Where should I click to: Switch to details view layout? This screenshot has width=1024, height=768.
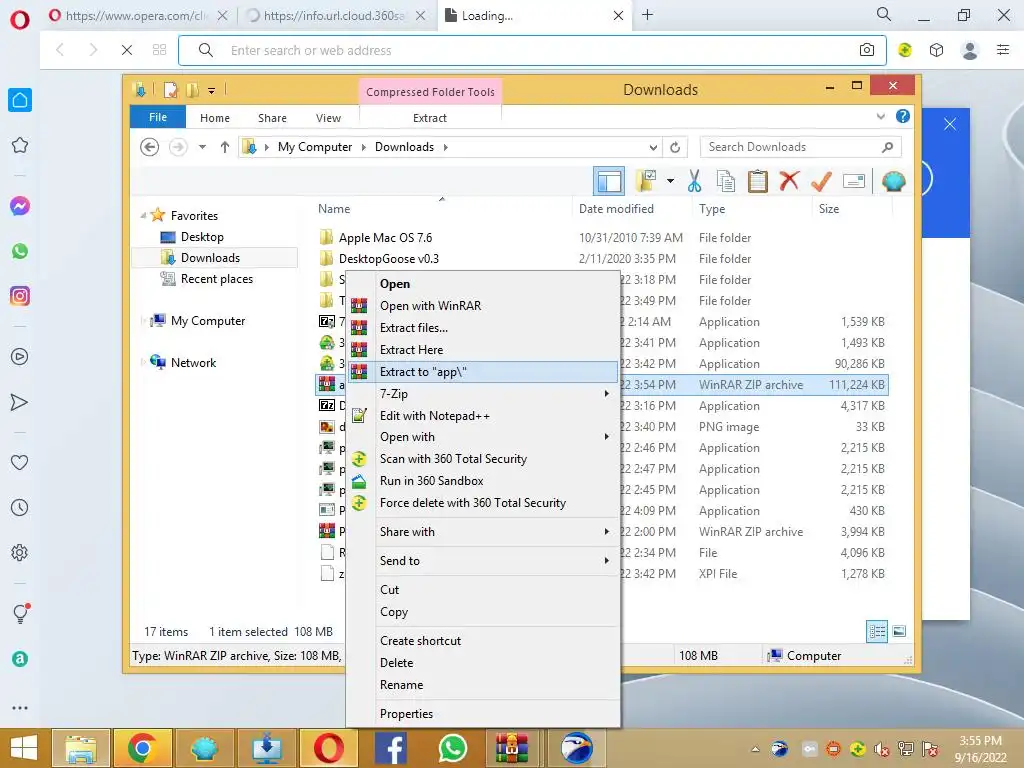pyautogui.click(x=876, y=632)
